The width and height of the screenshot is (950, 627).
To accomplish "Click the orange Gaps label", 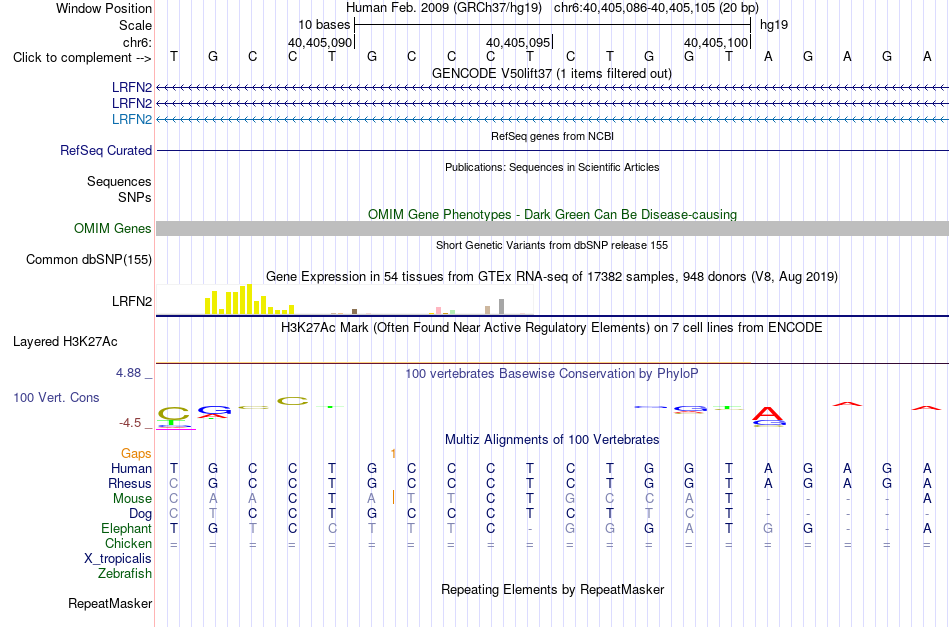I will 136,454.
